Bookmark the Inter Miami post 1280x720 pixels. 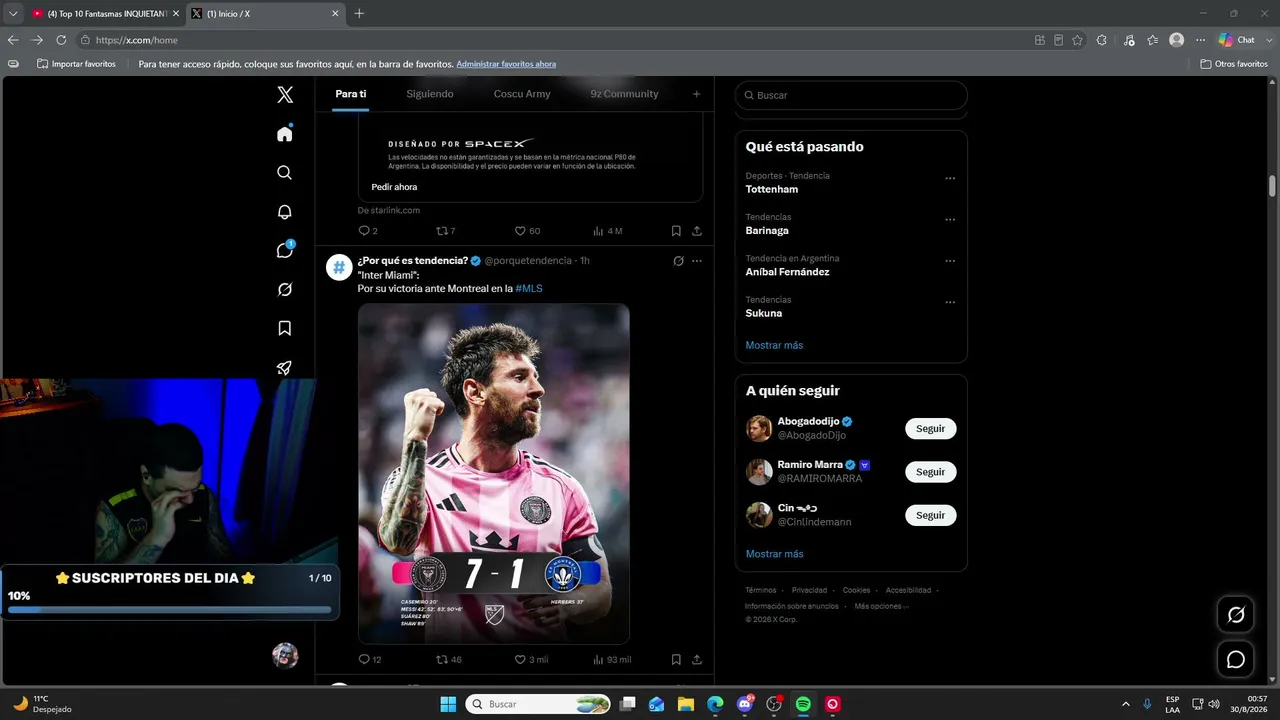tap(676, 660)
